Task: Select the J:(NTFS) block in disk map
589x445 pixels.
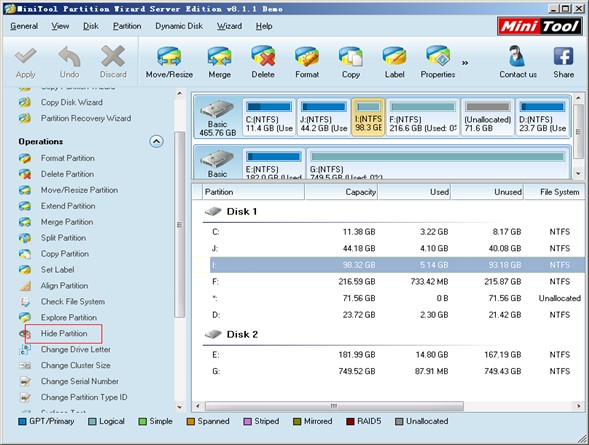Action: click(x=323, y=117)
